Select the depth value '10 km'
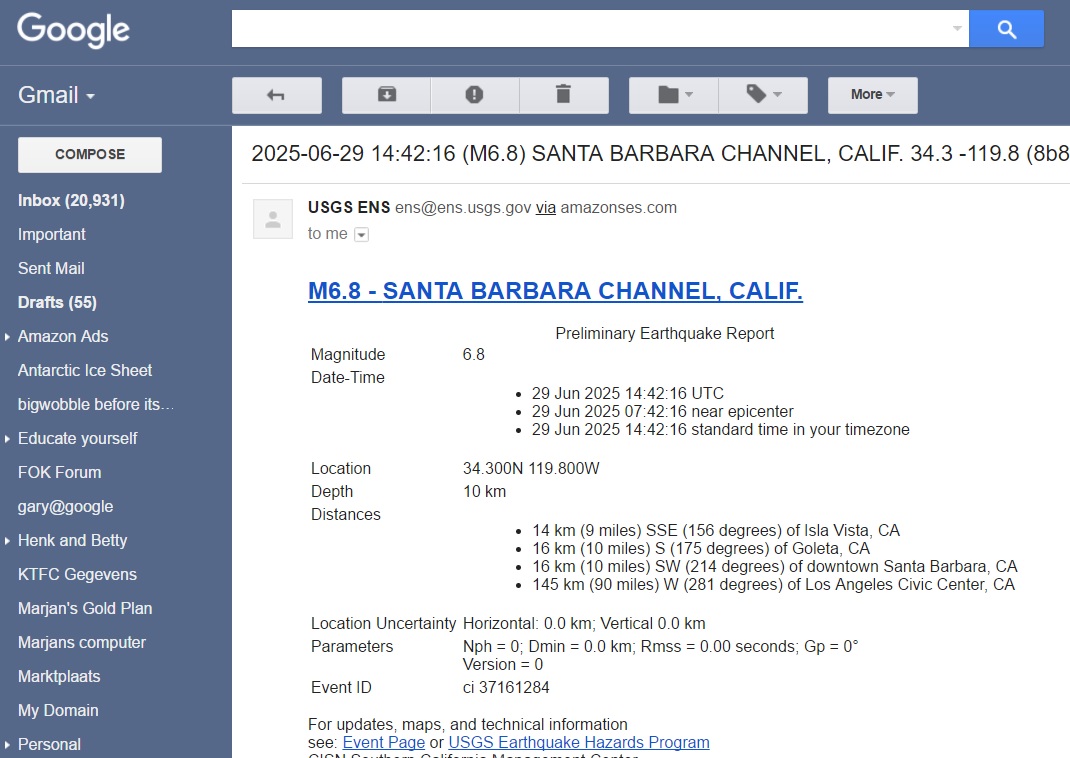The image size is (1070, 758). [x=485, y=492]
